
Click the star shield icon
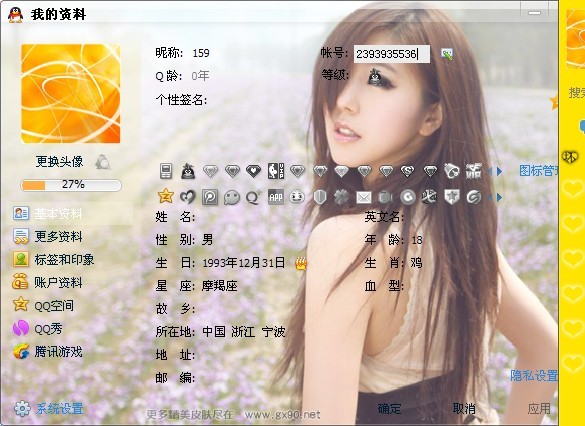[452, 197]
